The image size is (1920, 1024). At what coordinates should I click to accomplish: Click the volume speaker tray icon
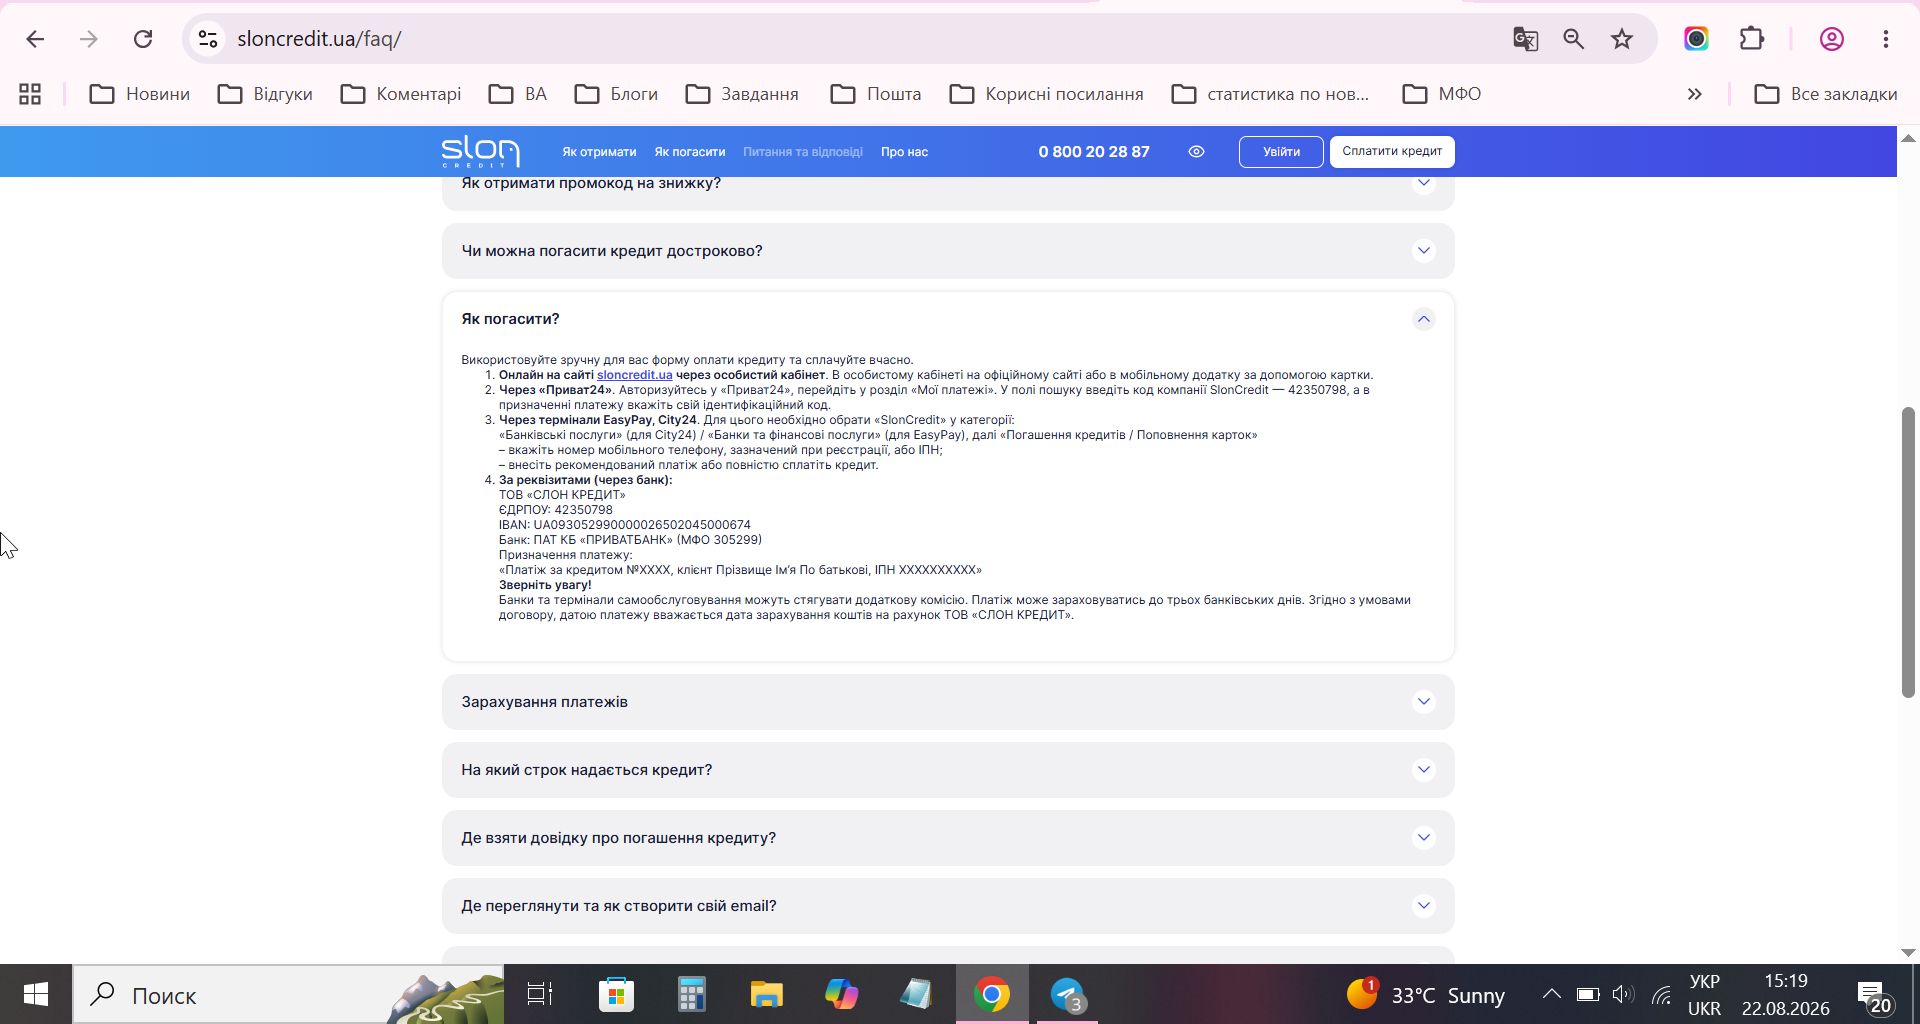[1623, 994]
